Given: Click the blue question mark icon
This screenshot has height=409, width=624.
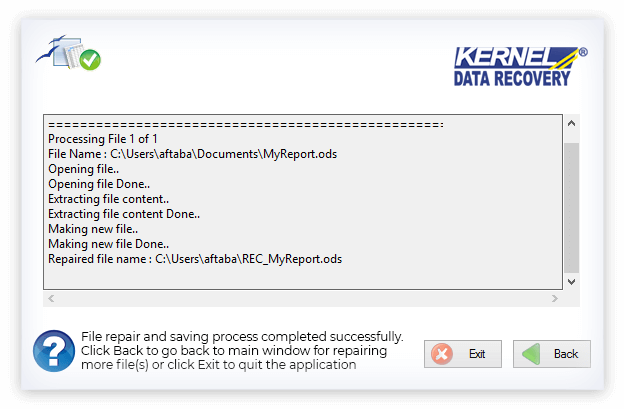Looking at the screenshot, I should (x=54, y=350).
